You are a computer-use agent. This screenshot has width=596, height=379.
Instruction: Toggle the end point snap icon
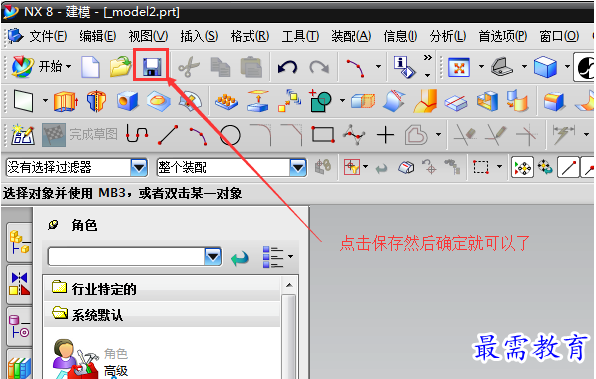[x=568, y=168]
